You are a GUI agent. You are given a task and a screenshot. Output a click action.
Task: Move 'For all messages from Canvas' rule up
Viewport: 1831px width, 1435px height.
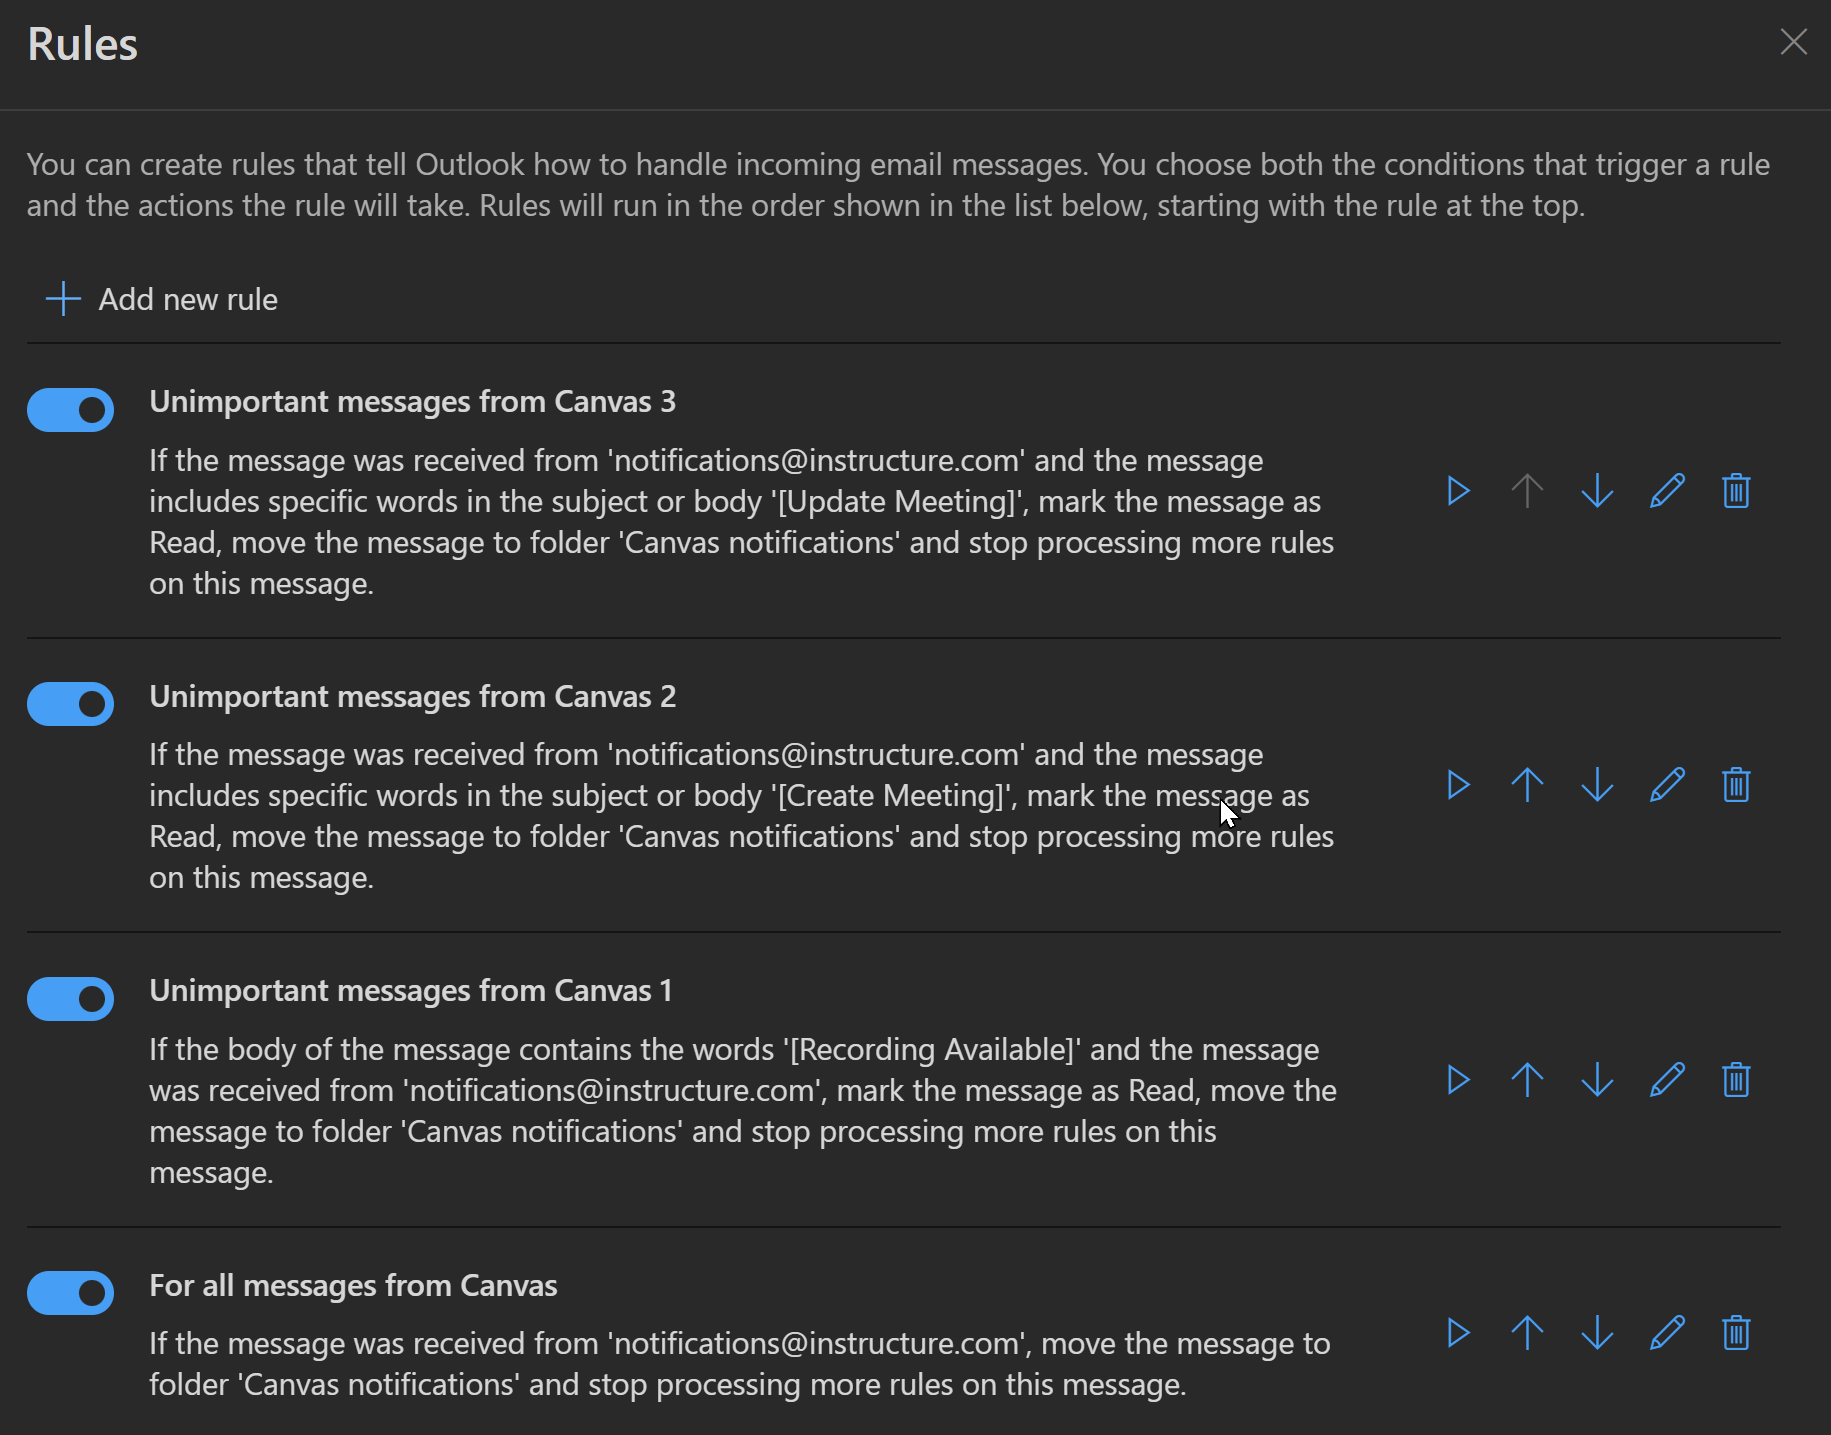[1527, 1333]
